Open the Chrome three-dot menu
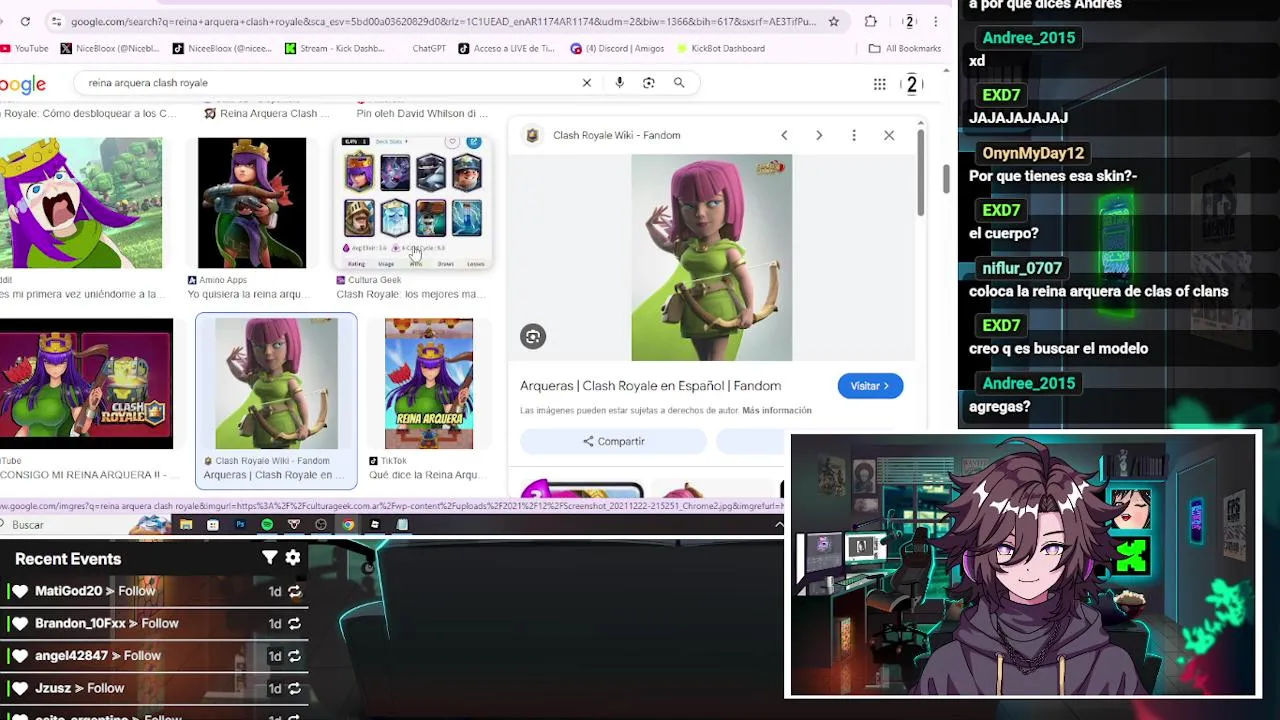 tap(936, 21)
